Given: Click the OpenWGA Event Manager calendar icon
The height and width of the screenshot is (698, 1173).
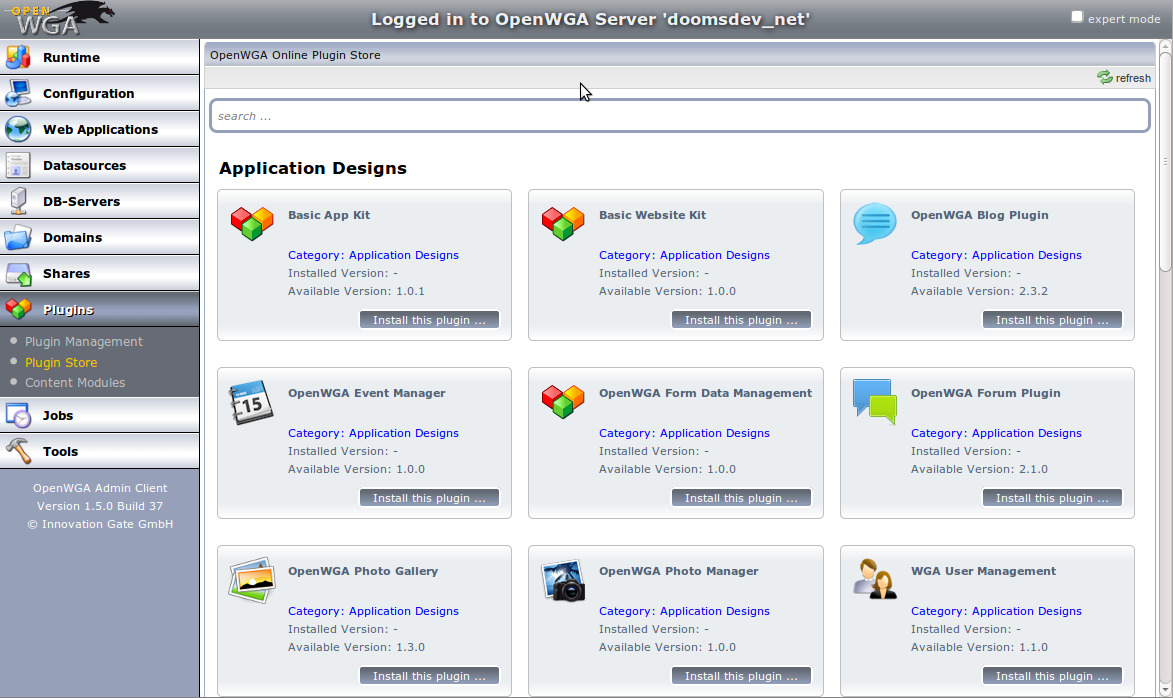Looking at the screenshot, I should pyautogui.click(x=251, y=402).
